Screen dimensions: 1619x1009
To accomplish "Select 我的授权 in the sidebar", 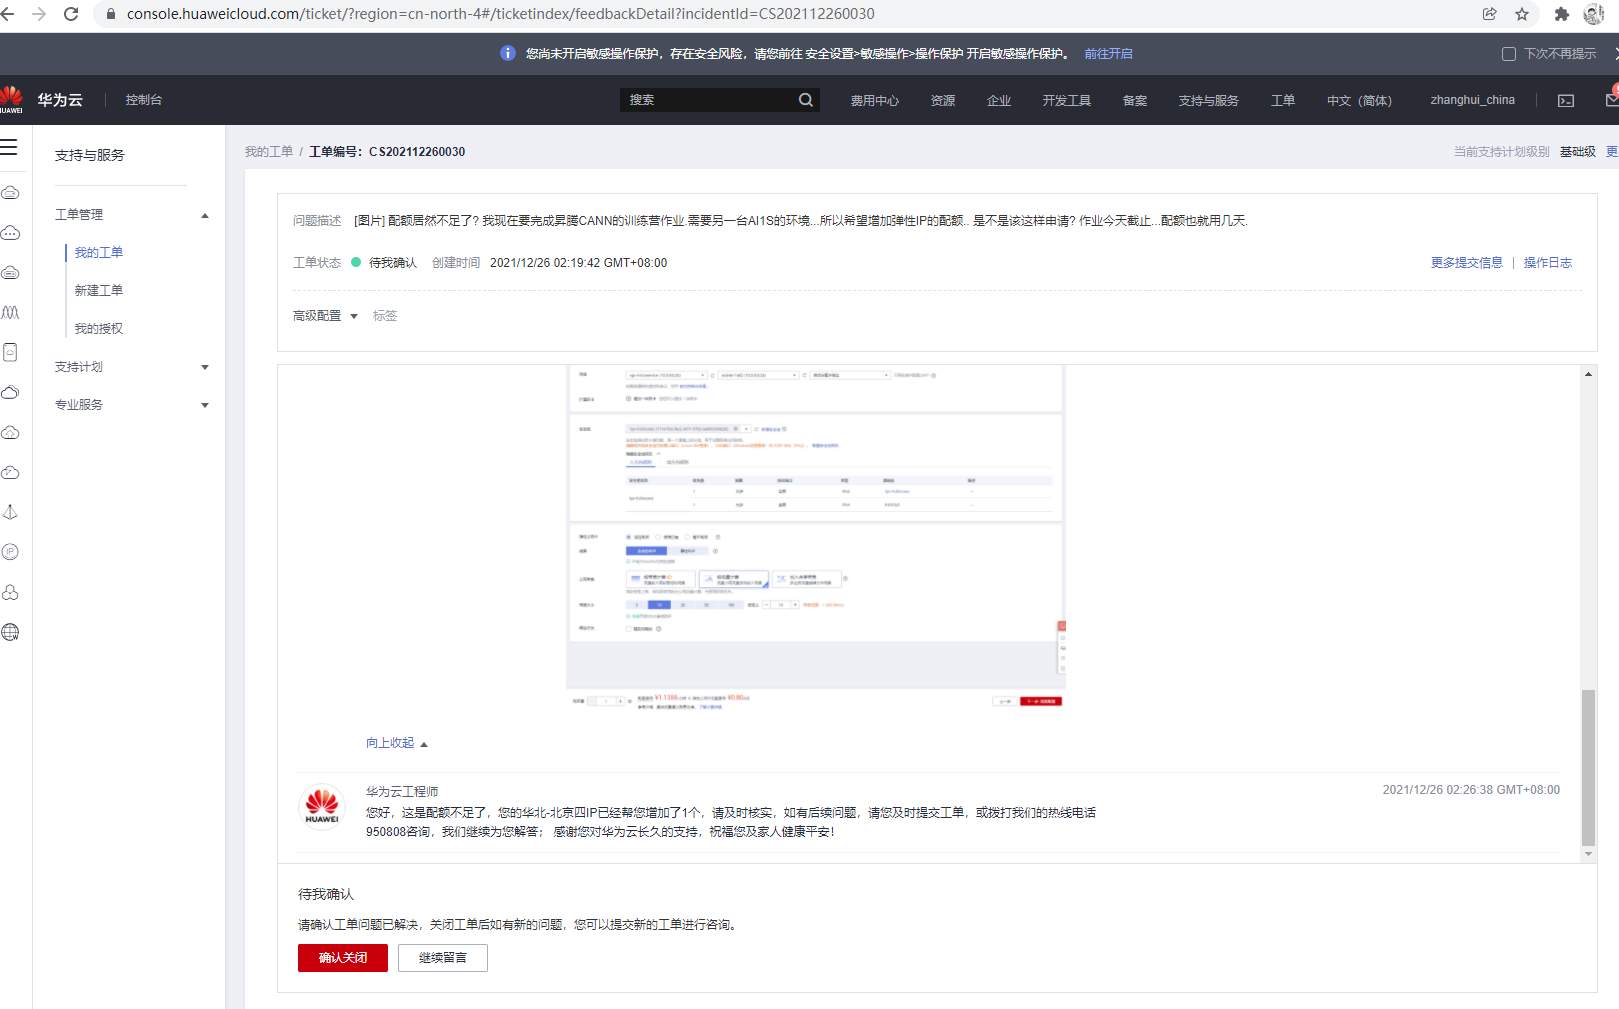I will pyautogui.click(x=99, y=329).
